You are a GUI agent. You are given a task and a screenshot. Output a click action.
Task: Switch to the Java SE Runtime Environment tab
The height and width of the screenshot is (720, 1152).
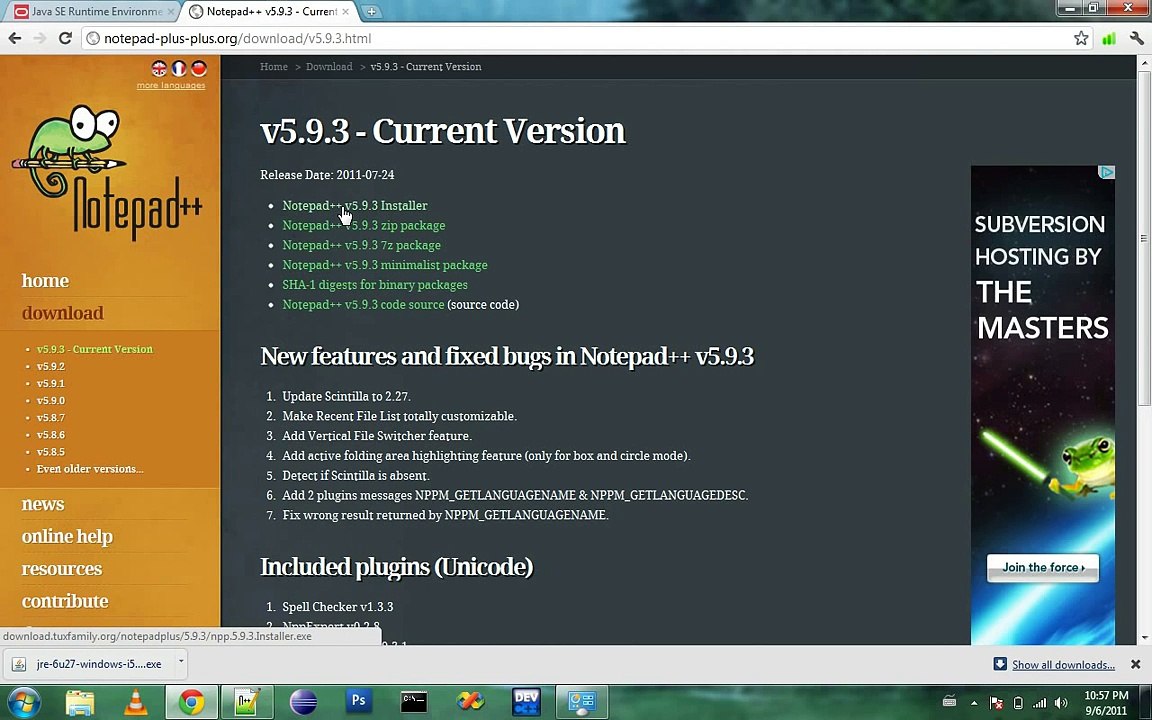tap(94, 12)
